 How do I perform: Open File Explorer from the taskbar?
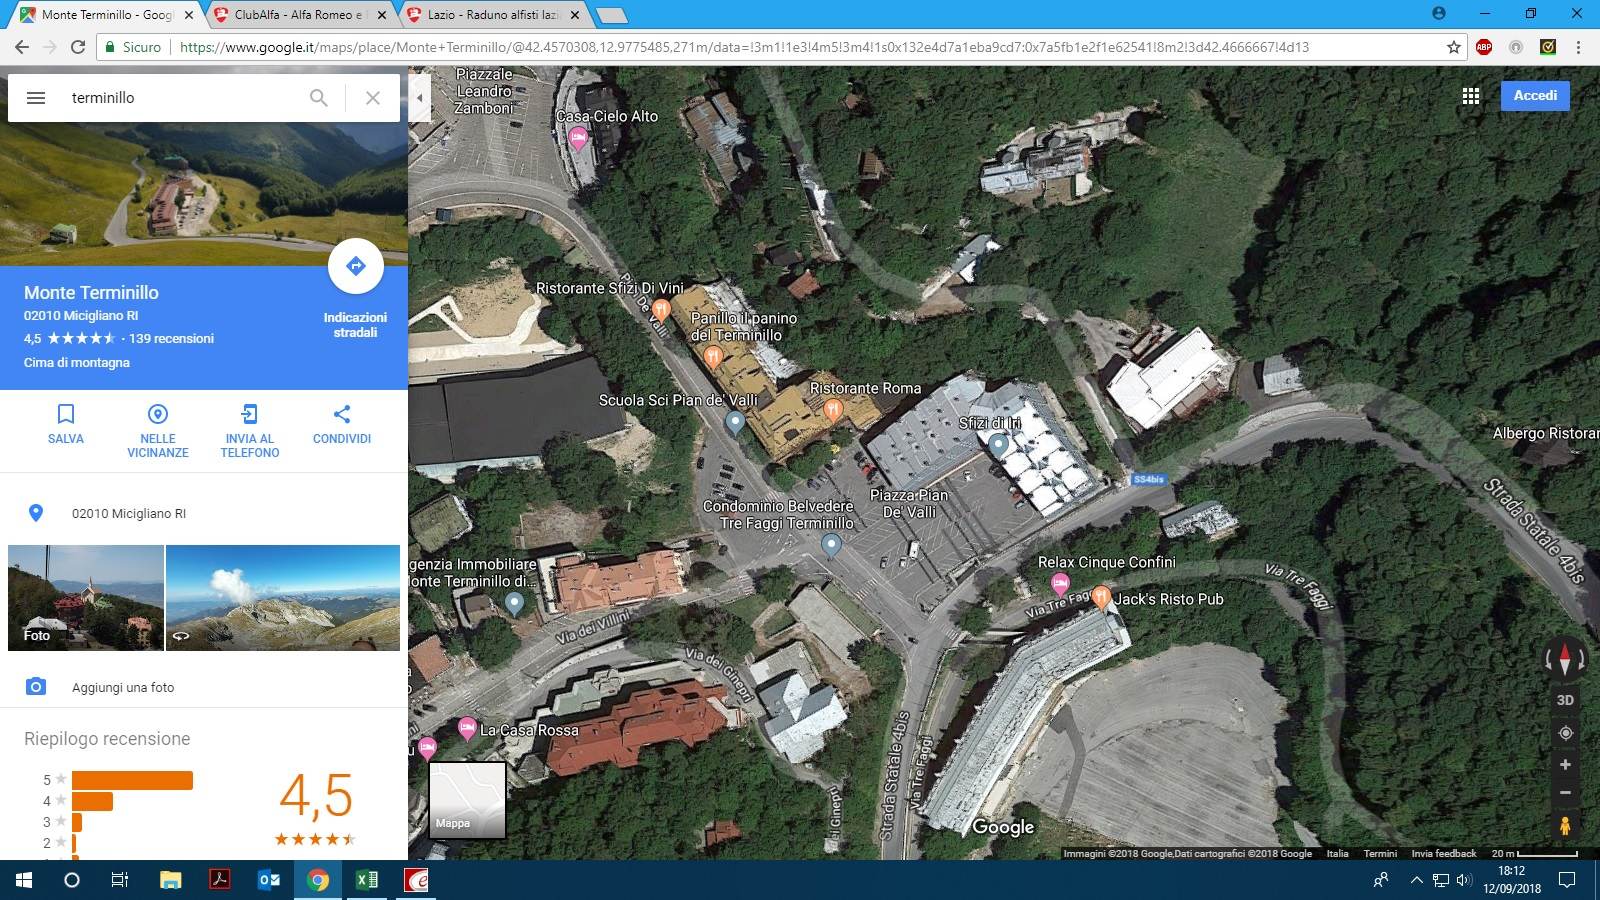pos(171,880)
